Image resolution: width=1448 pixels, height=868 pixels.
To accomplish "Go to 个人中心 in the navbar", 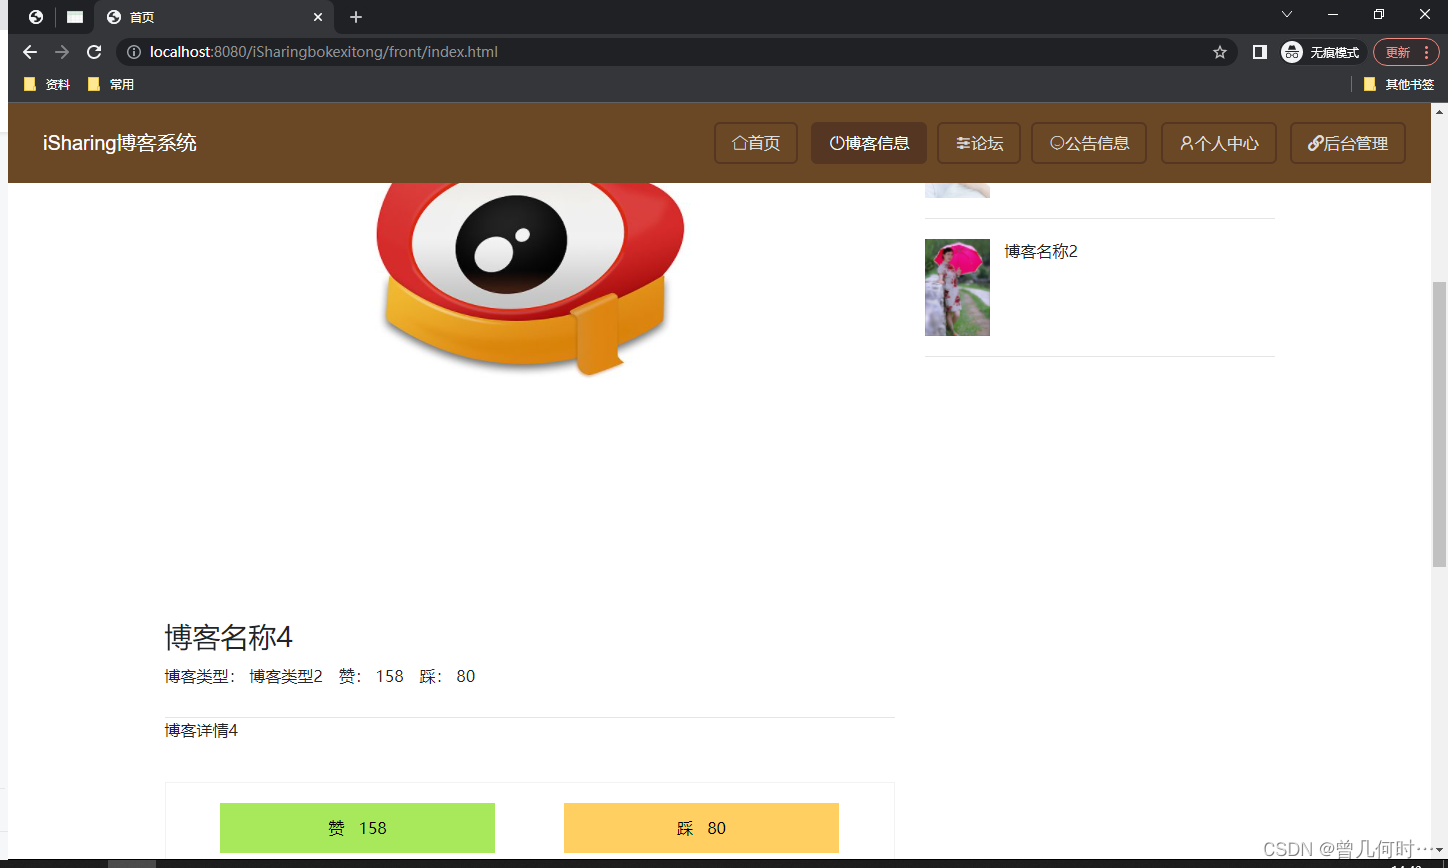I will [1218, 143].
